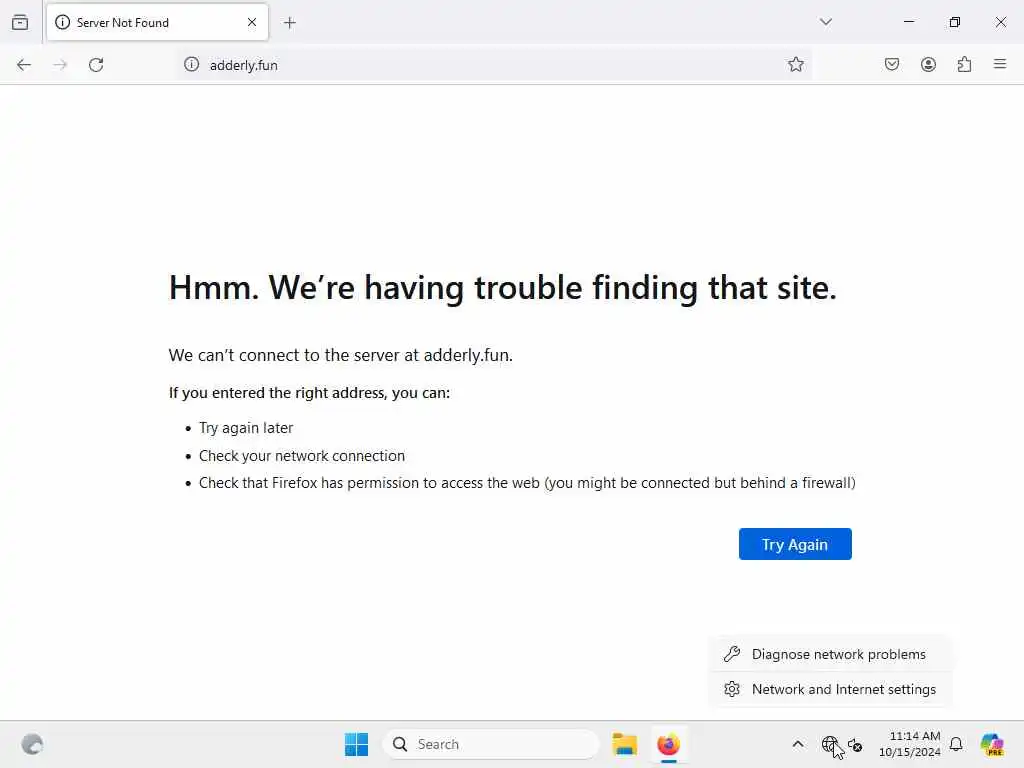Go forward one page
1024x768 pixels.
60,65
